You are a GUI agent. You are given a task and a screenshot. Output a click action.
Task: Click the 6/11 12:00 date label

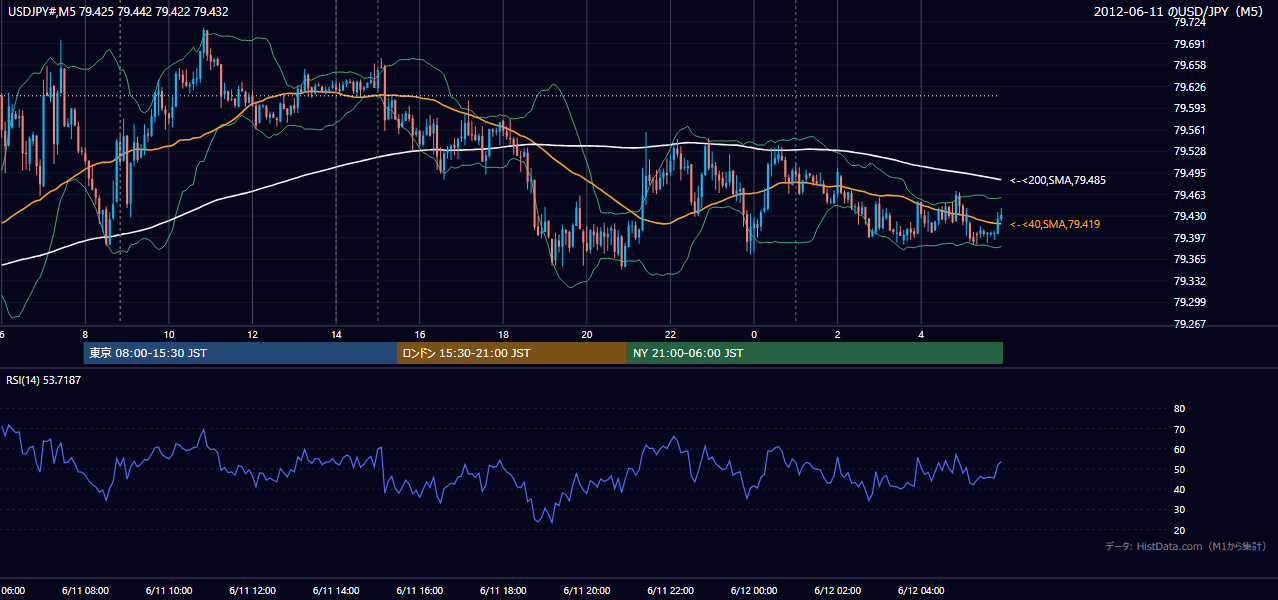[x=252, y=590]
